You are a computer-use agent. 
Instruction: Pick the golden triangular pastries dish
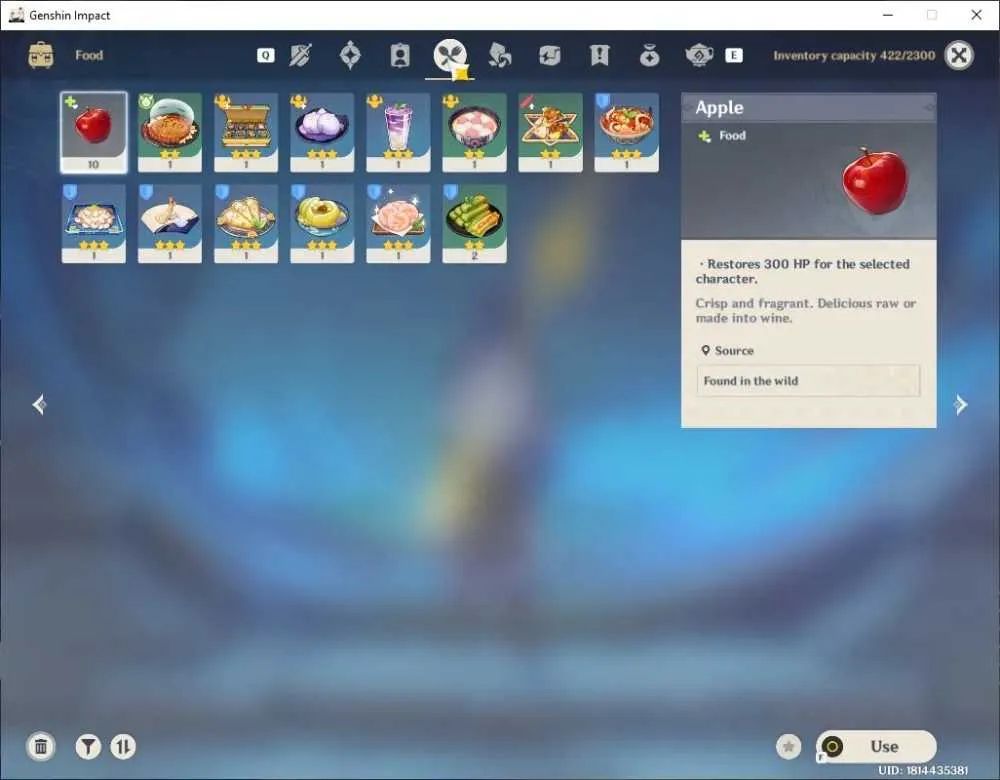click(246, 224)
